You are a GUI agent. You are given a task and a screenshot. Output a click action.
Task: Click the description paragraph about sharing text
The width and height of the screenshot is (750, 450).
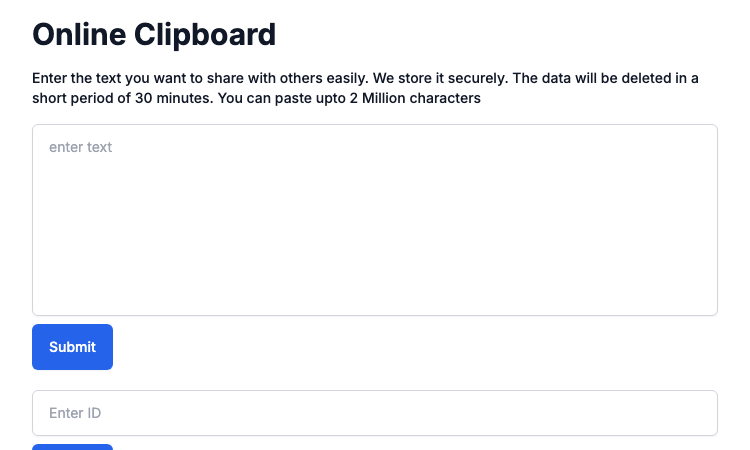click(x=365, y=88)
